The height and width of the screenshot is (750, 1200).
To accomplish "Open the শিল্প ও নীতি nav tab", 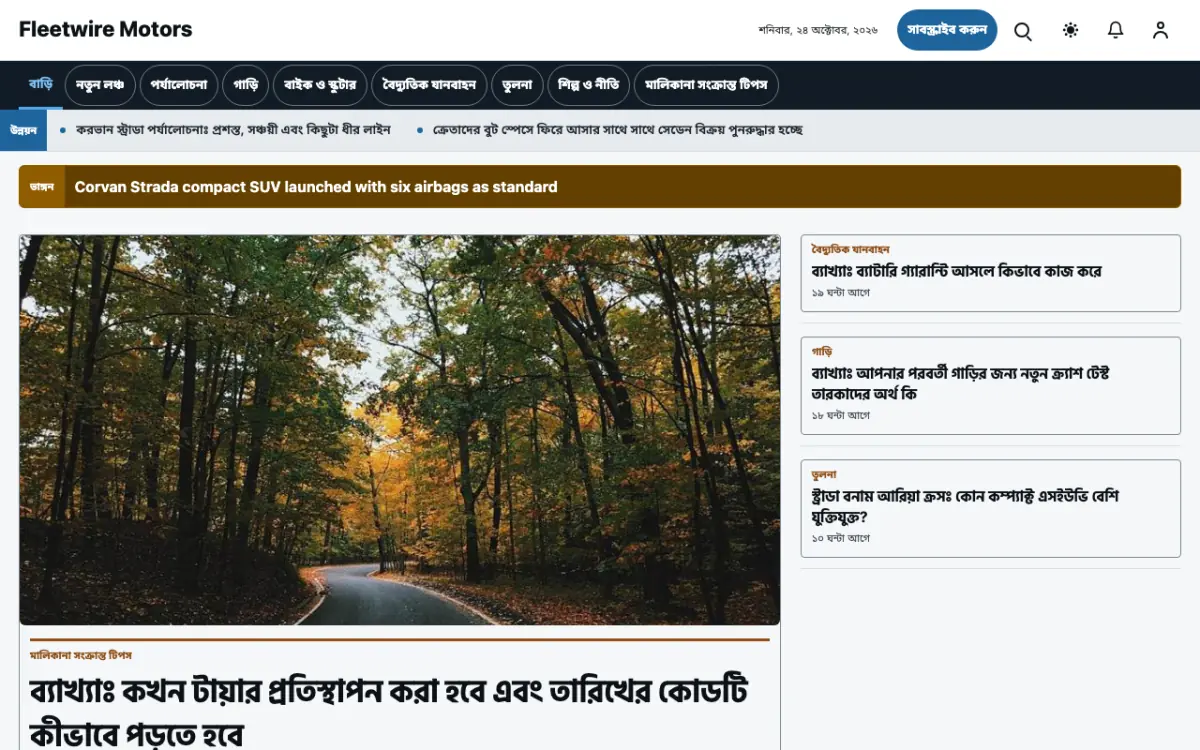I will click(589, 85).
